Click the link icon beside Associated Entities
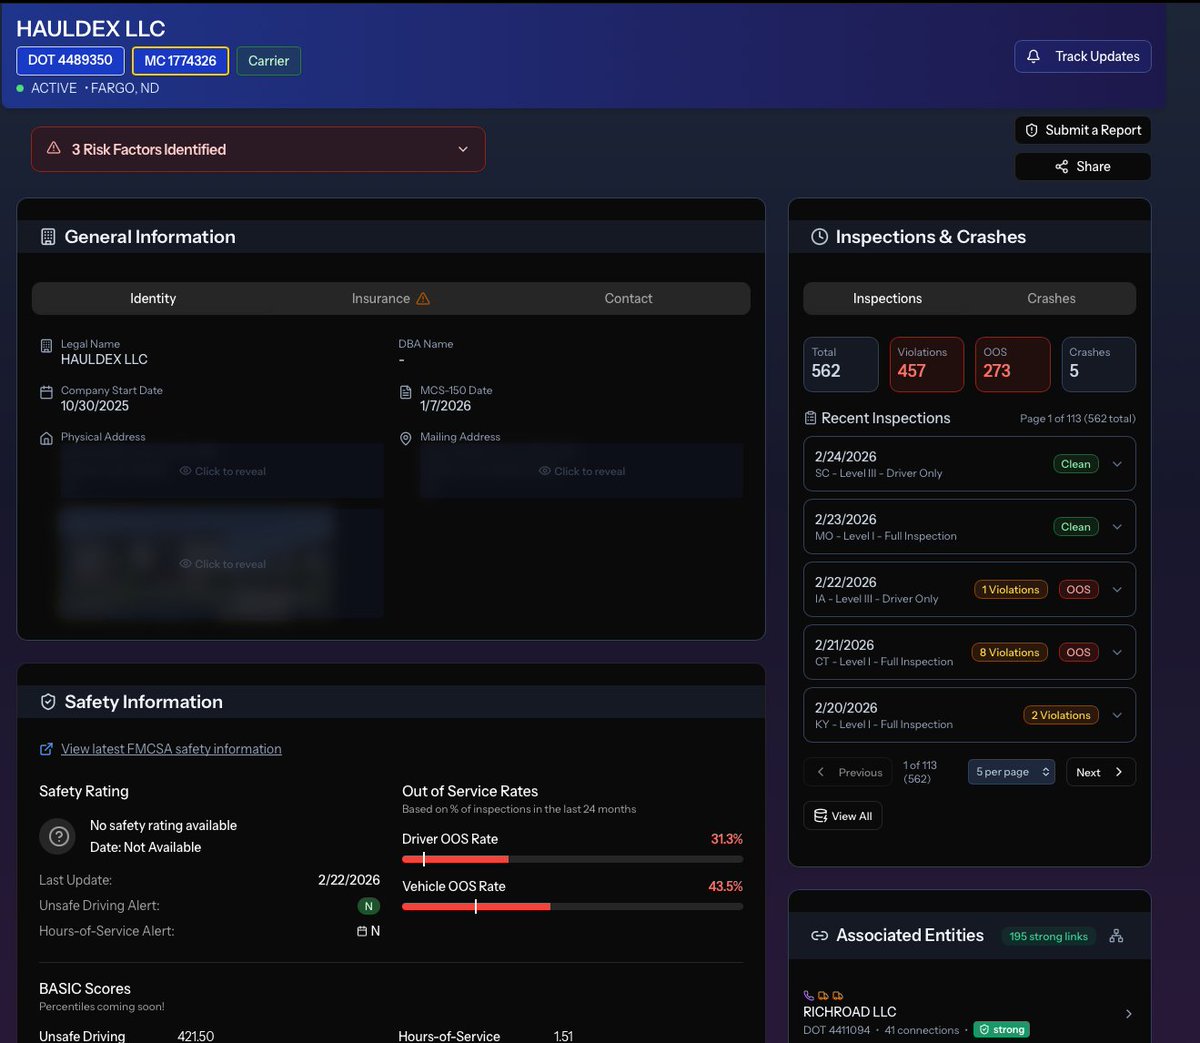1200x1043 pixels. [819, 936]
